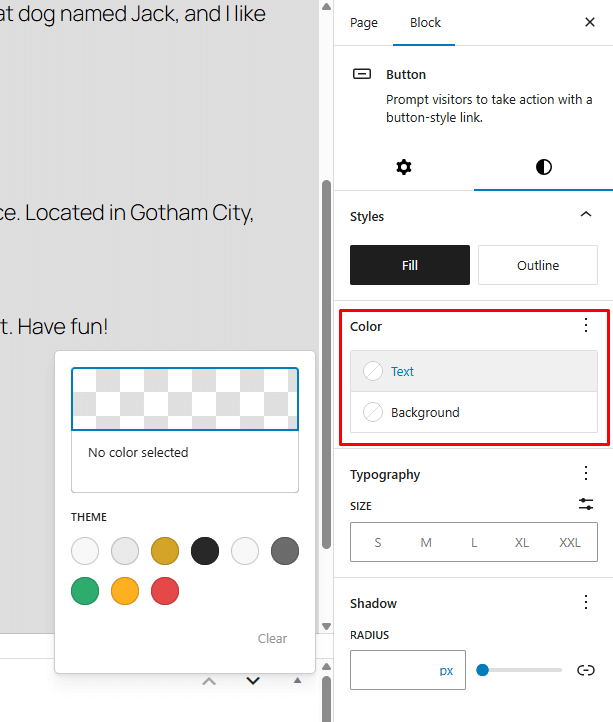Viewport: 613px width, 722px height.
Task: Click the Button block icon
Action: (362, 74)
